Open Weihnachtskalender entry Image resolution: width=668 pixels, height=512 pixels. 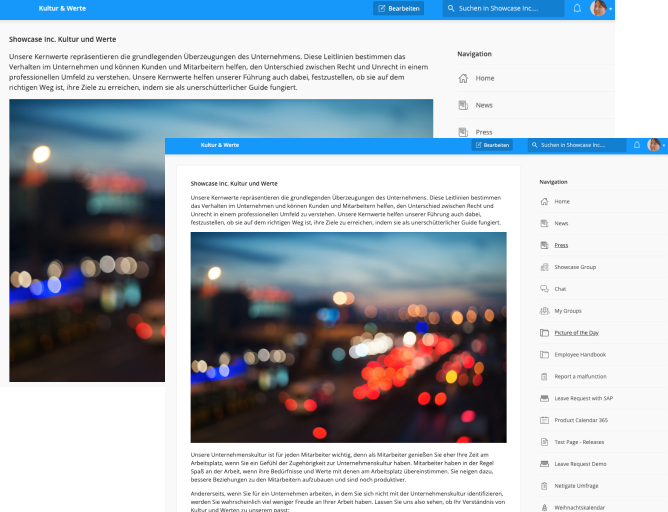[579, 507]
